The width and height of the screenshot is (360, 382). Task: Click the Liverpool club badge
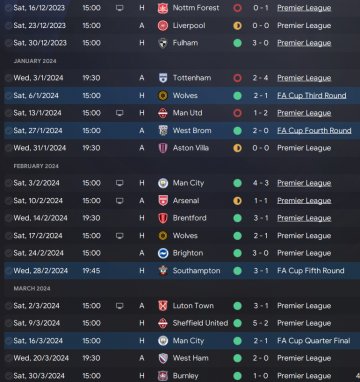pos(163,26)
